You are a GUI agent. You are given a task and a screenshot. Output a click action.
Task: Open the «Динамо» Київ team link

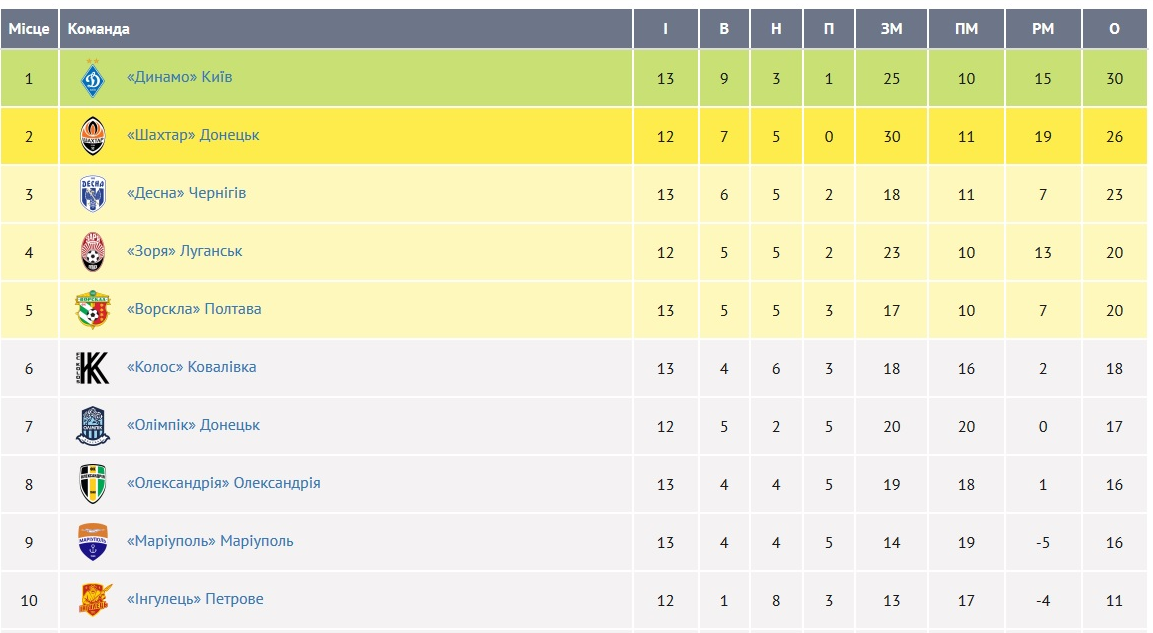(x=180, y=77)
